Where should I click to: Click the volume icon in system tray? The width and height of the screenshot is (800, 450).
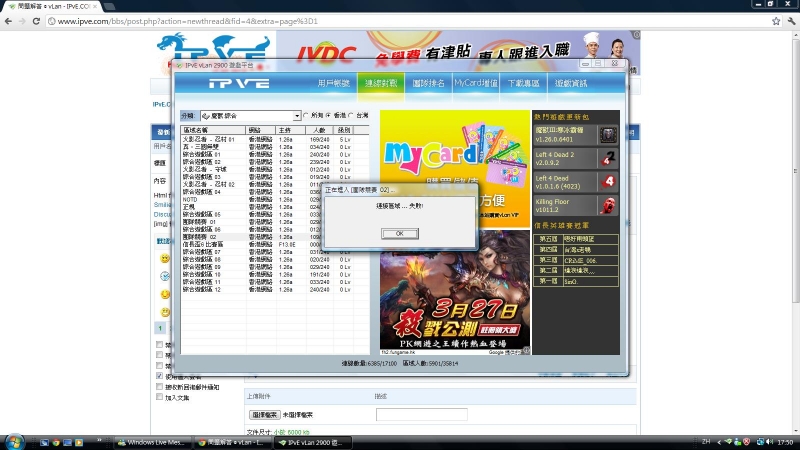point(769,442)
